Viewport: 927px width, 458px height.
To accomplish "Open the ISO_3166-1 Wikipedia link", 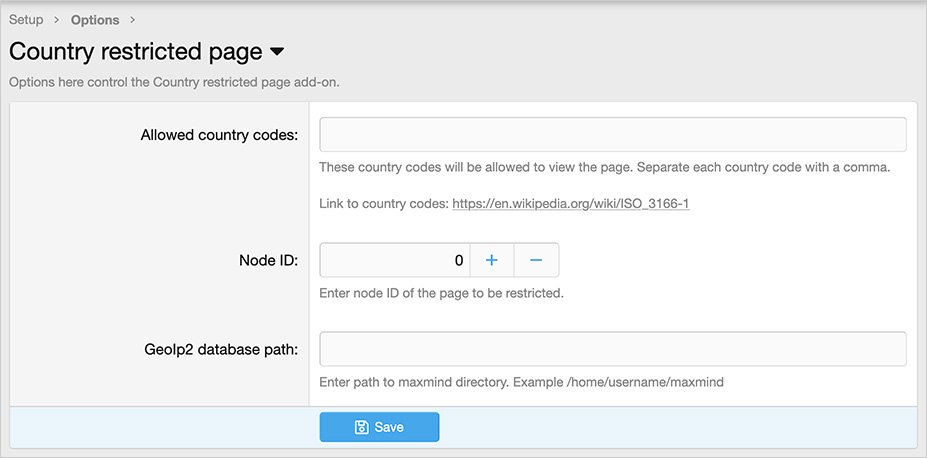I will point(571,204).
